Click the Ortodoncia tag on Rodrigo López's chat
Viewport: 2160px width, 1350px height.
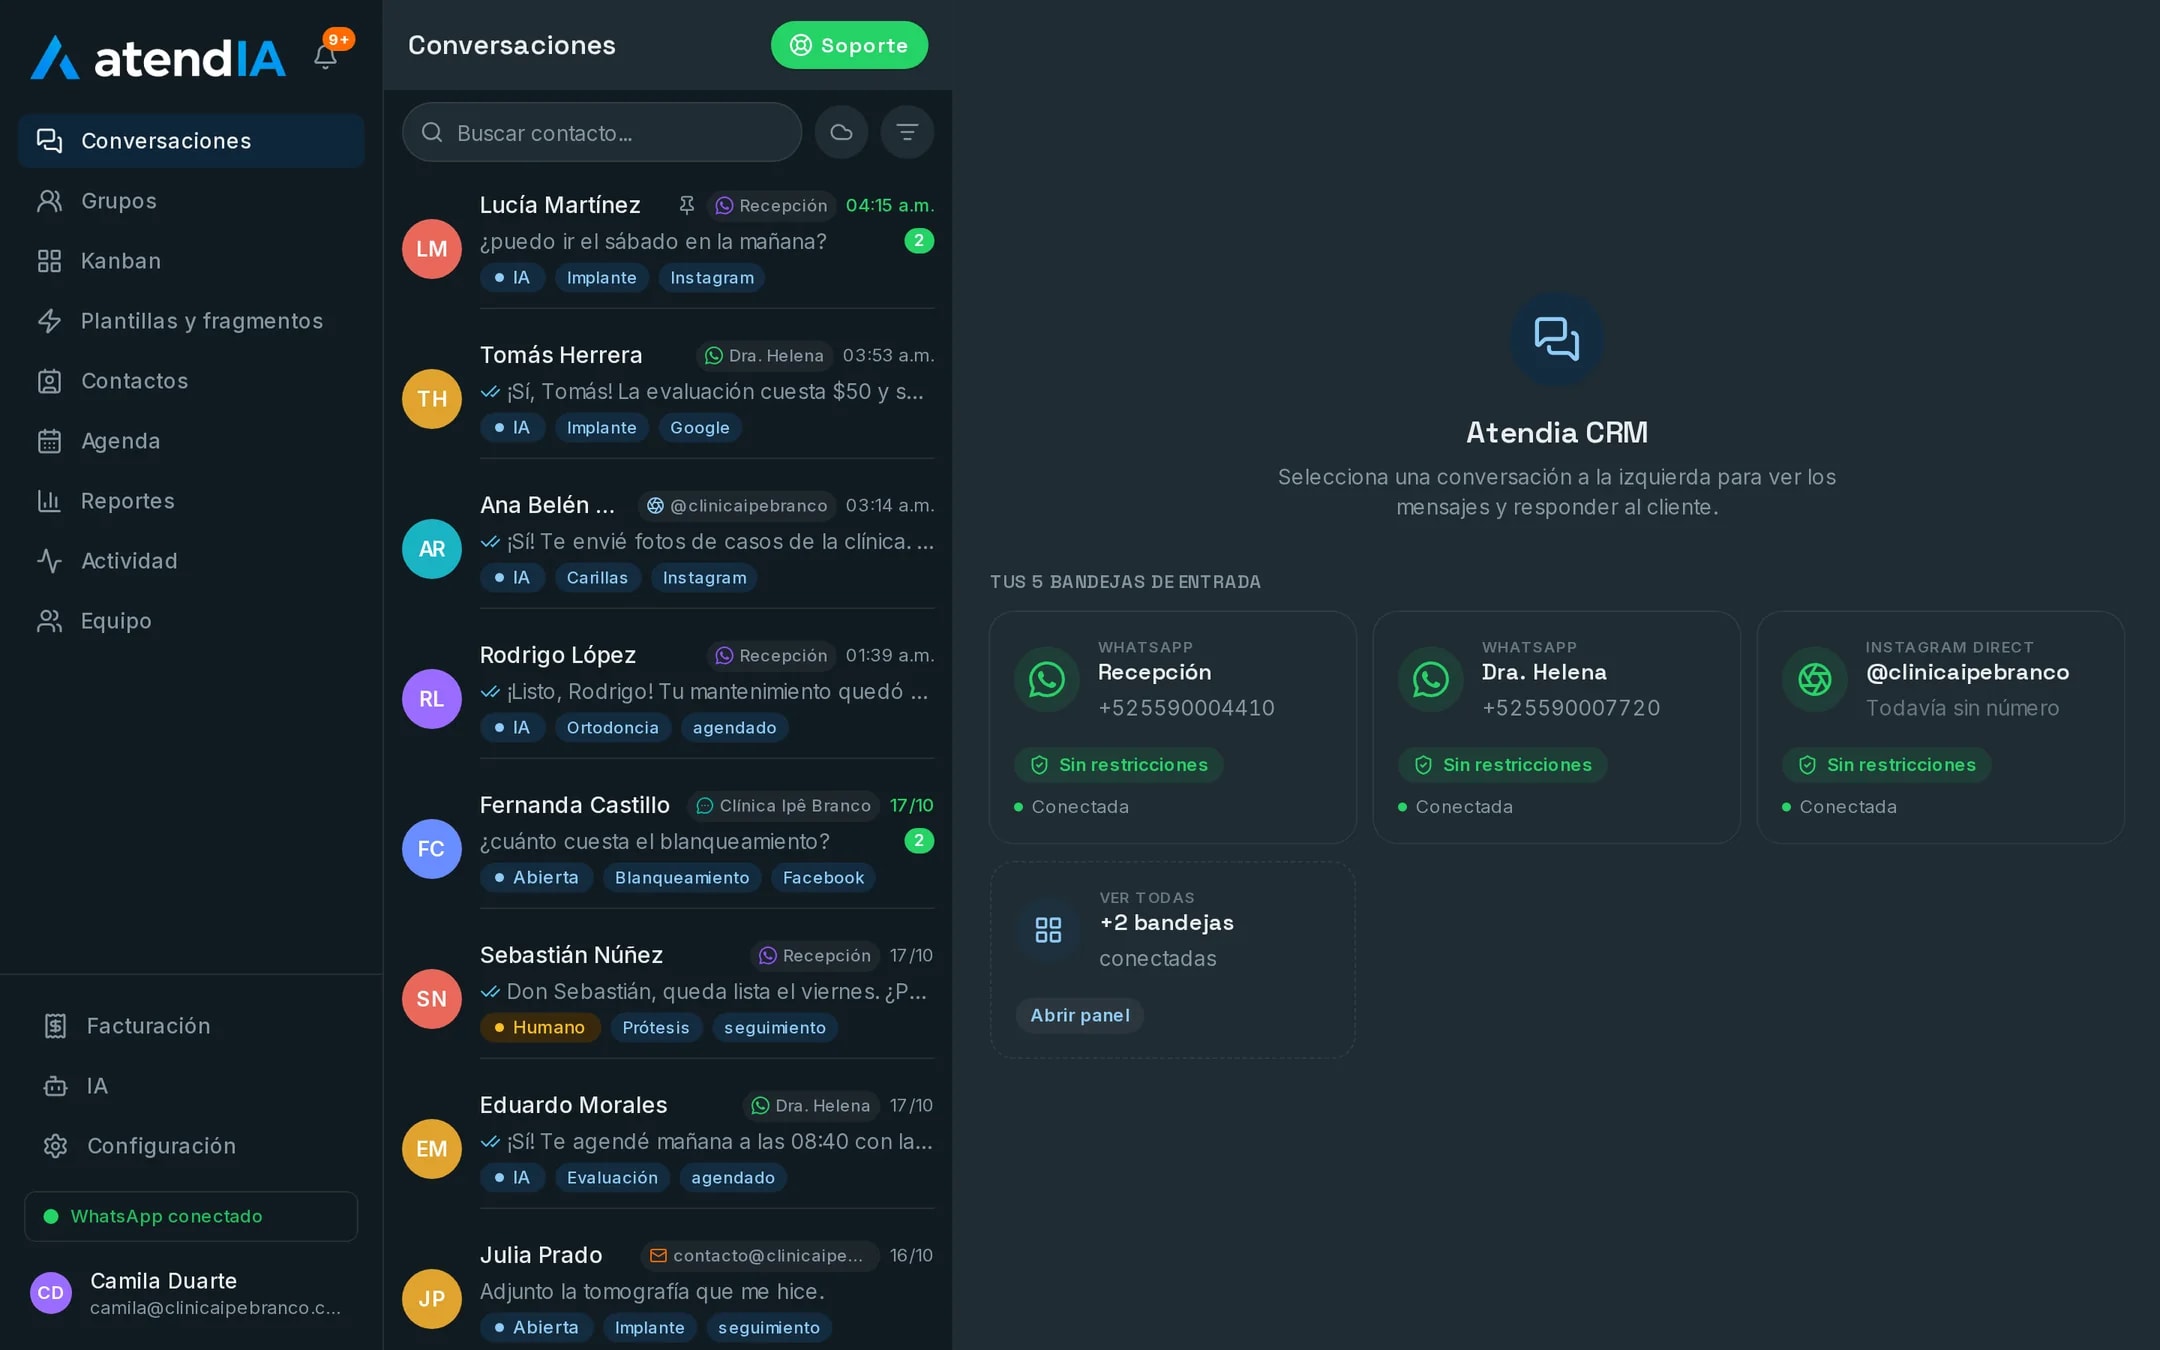[x=612, y=727]
